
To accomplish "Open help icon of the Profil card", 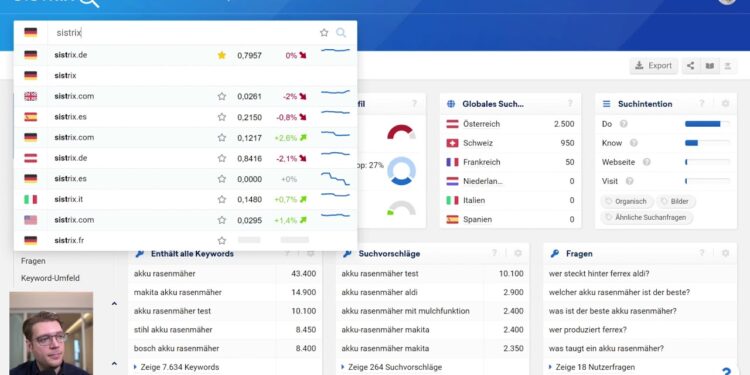I will click(414, 104).
